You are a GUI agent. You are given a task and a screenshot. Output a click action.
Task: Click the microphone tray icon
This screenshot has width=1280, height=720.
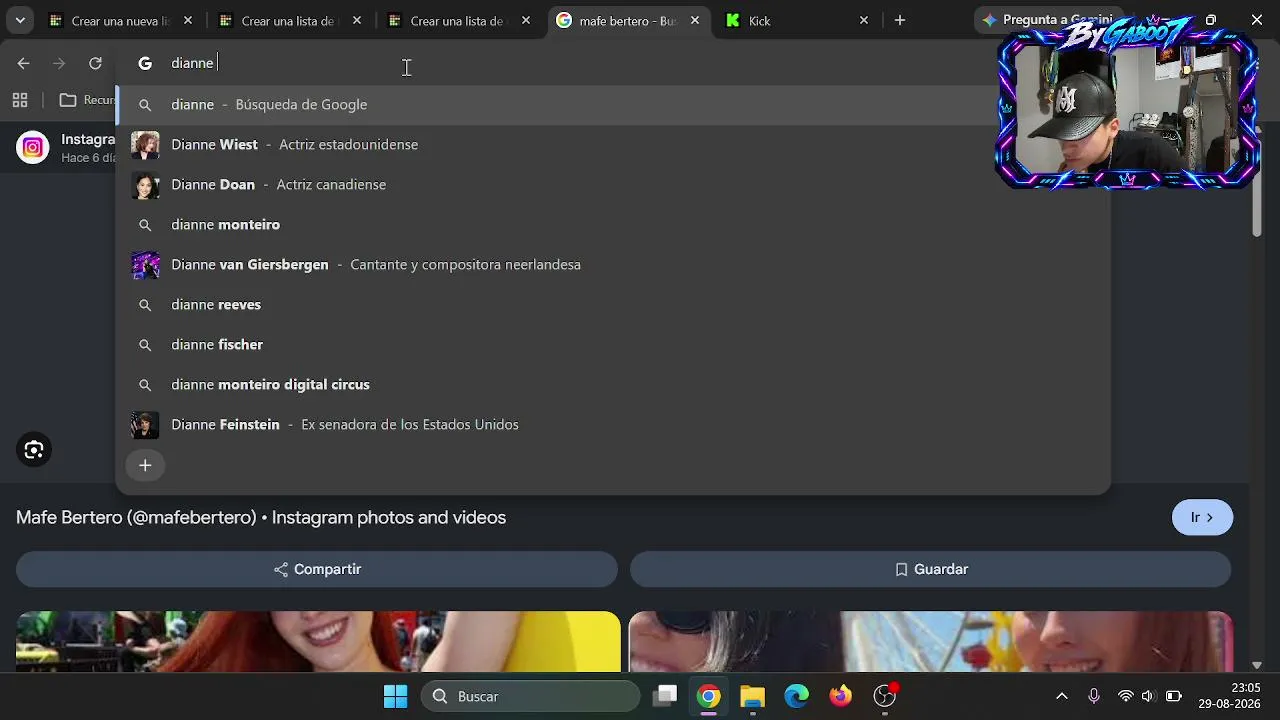(1094, 696)
